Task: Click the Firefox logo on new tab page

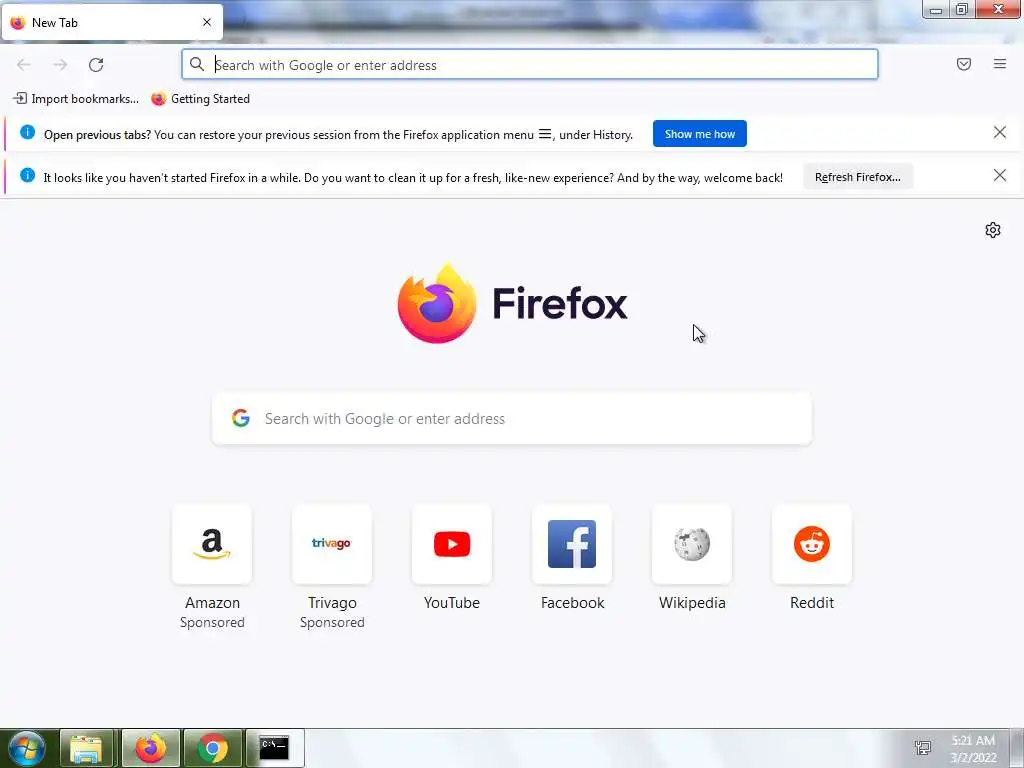Action: pos(436,304)
